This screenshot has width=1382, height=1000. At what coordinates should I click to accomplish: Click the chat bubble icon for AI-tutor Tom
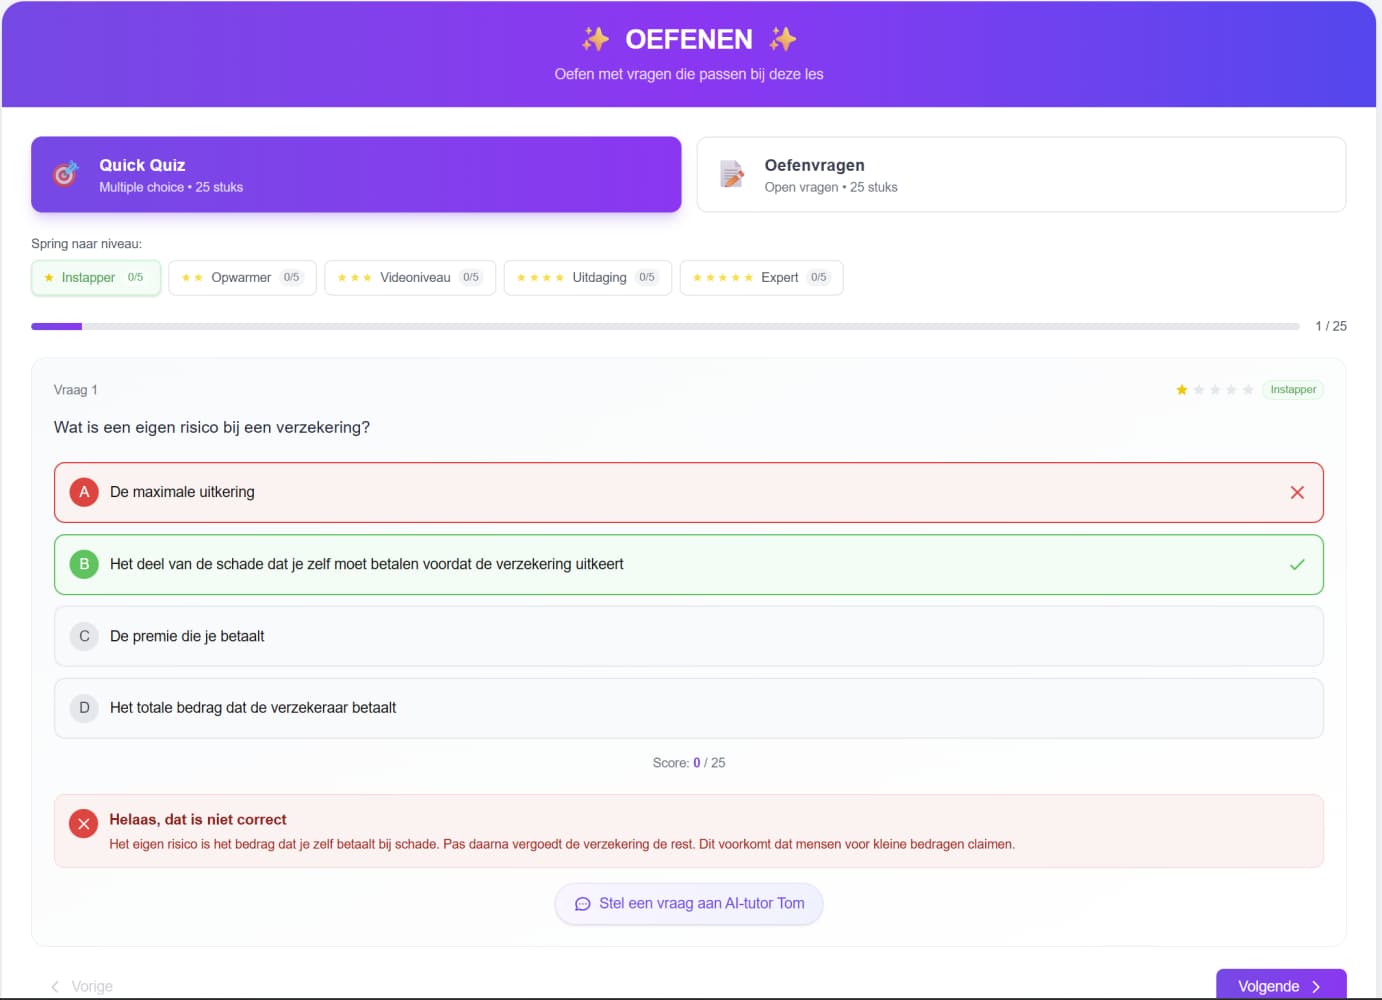click(x=583, y=904)
